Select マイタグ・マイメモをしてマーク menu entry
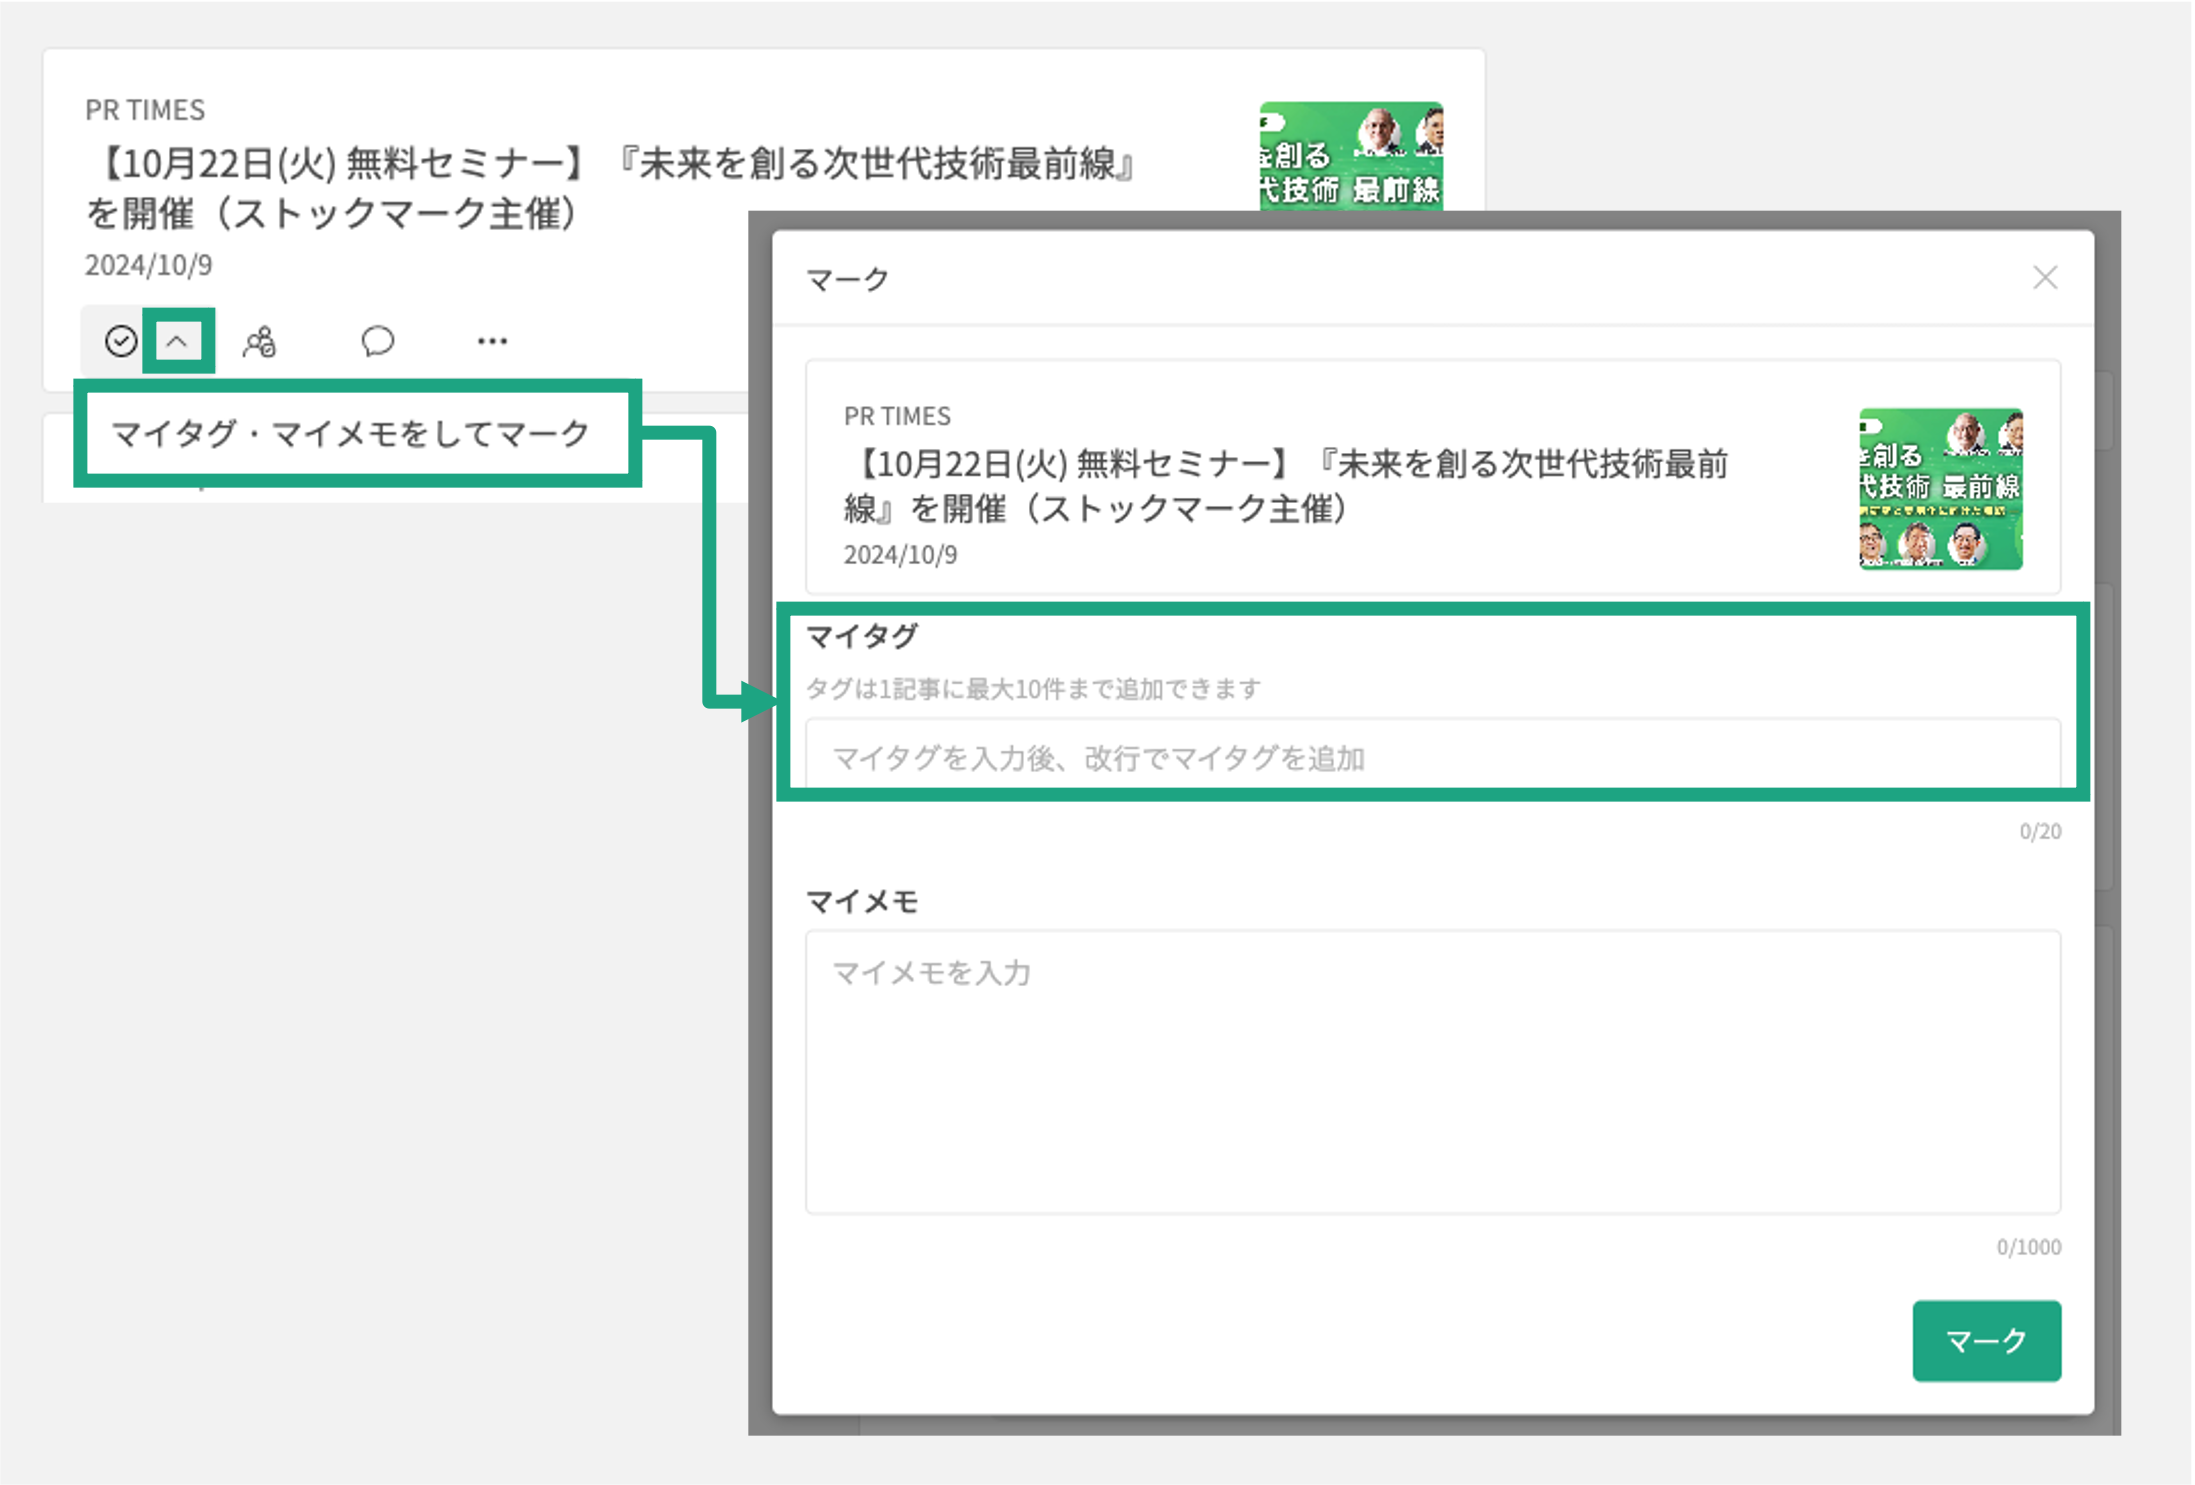Screen dimensions: 2195x1485 (x=351, y=433)
